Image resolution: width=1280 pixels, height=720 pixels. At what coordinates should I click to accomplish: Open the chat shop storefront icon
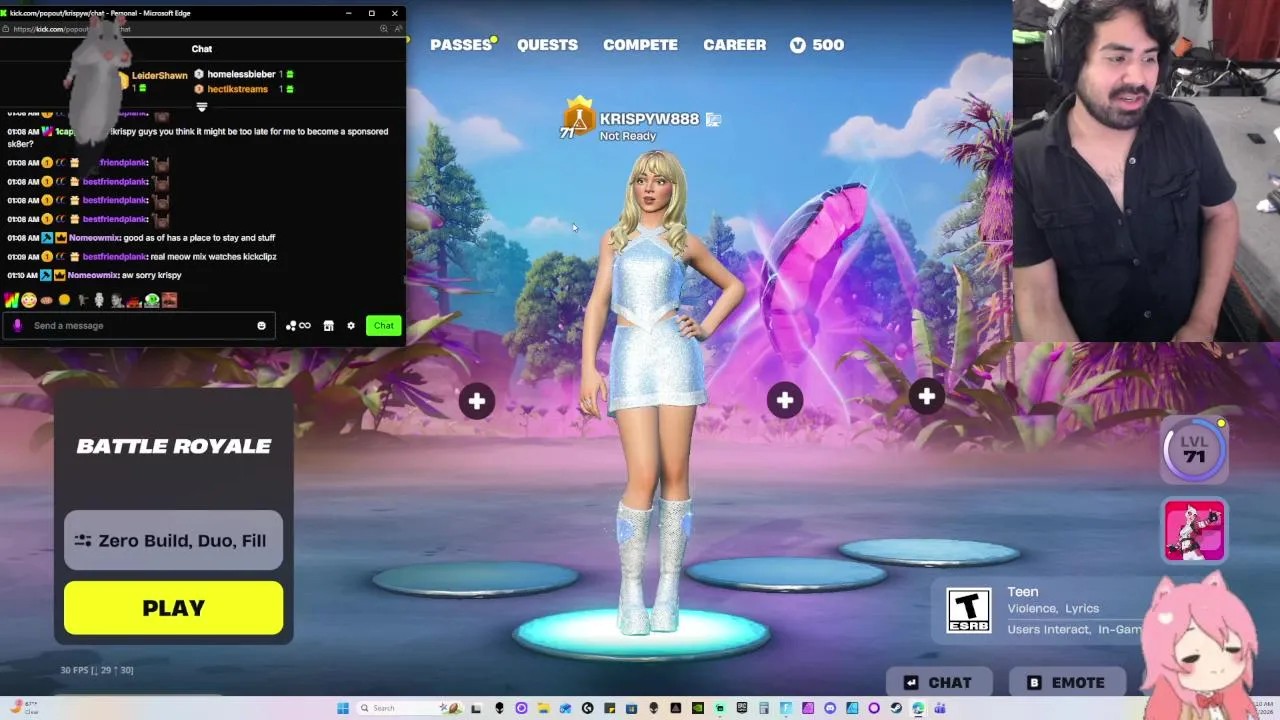tap(328, 325)
